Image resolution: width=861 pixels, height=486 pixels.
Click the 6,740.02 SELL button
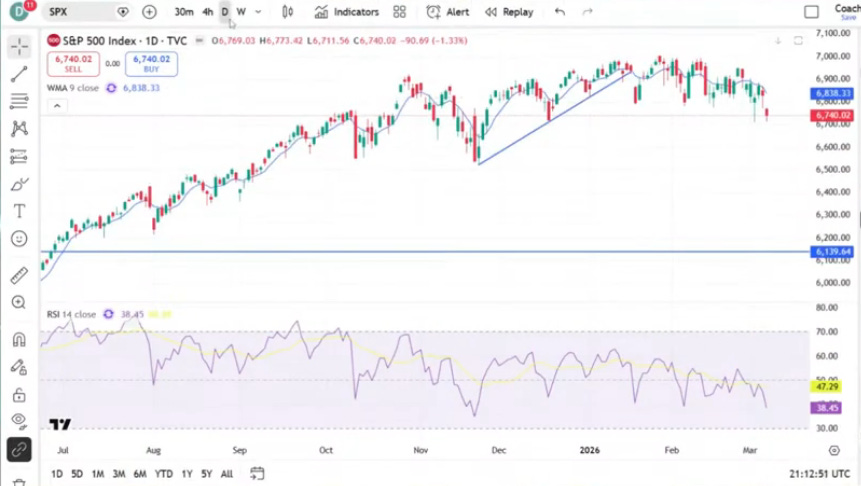coord(74,64)
